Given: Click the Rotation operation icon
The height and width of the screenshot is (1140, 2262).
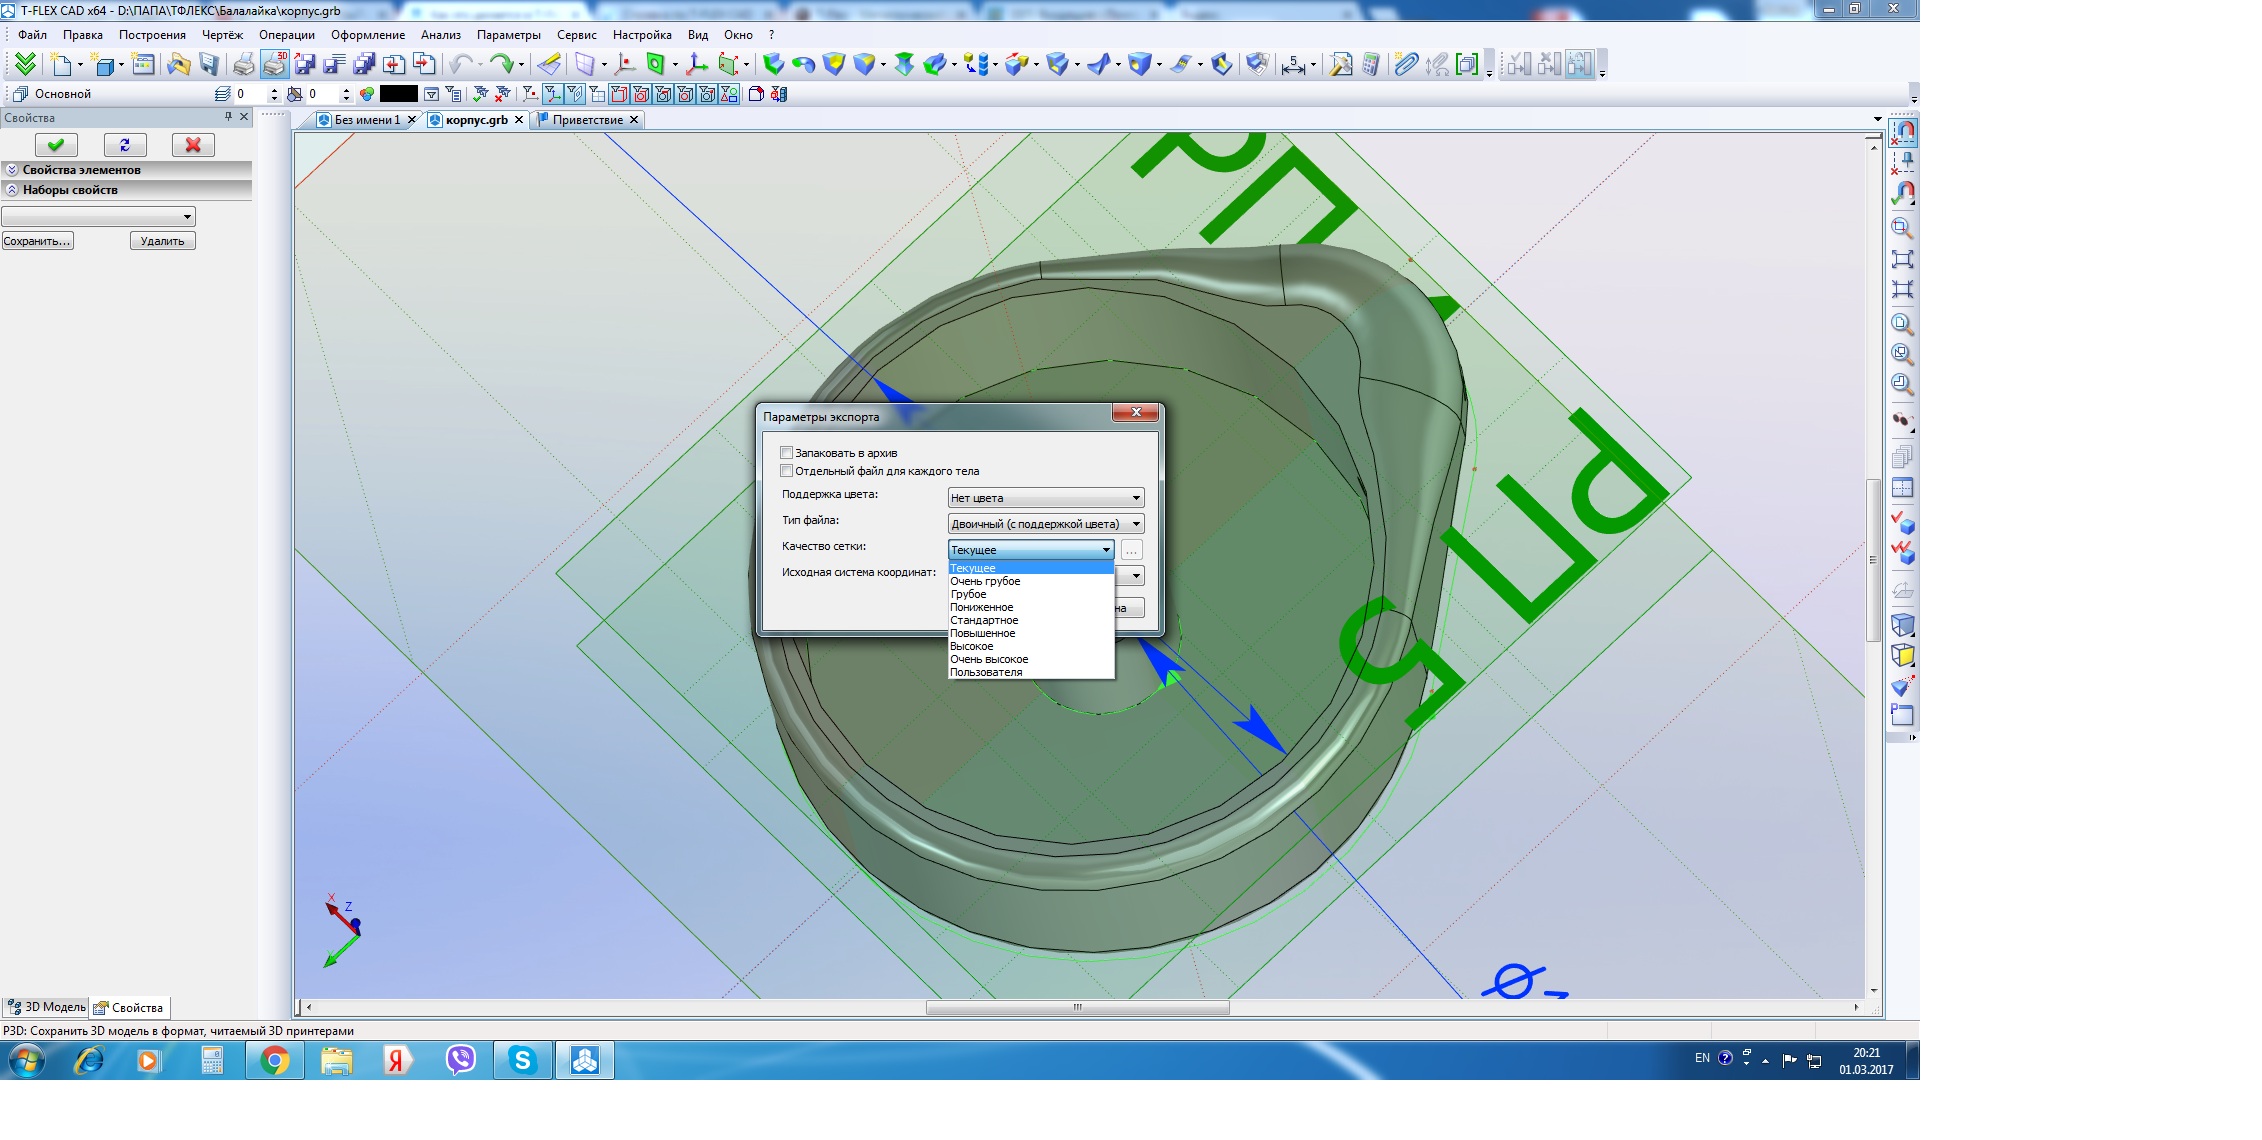Looking at the screenshot, I should (802, 65).
